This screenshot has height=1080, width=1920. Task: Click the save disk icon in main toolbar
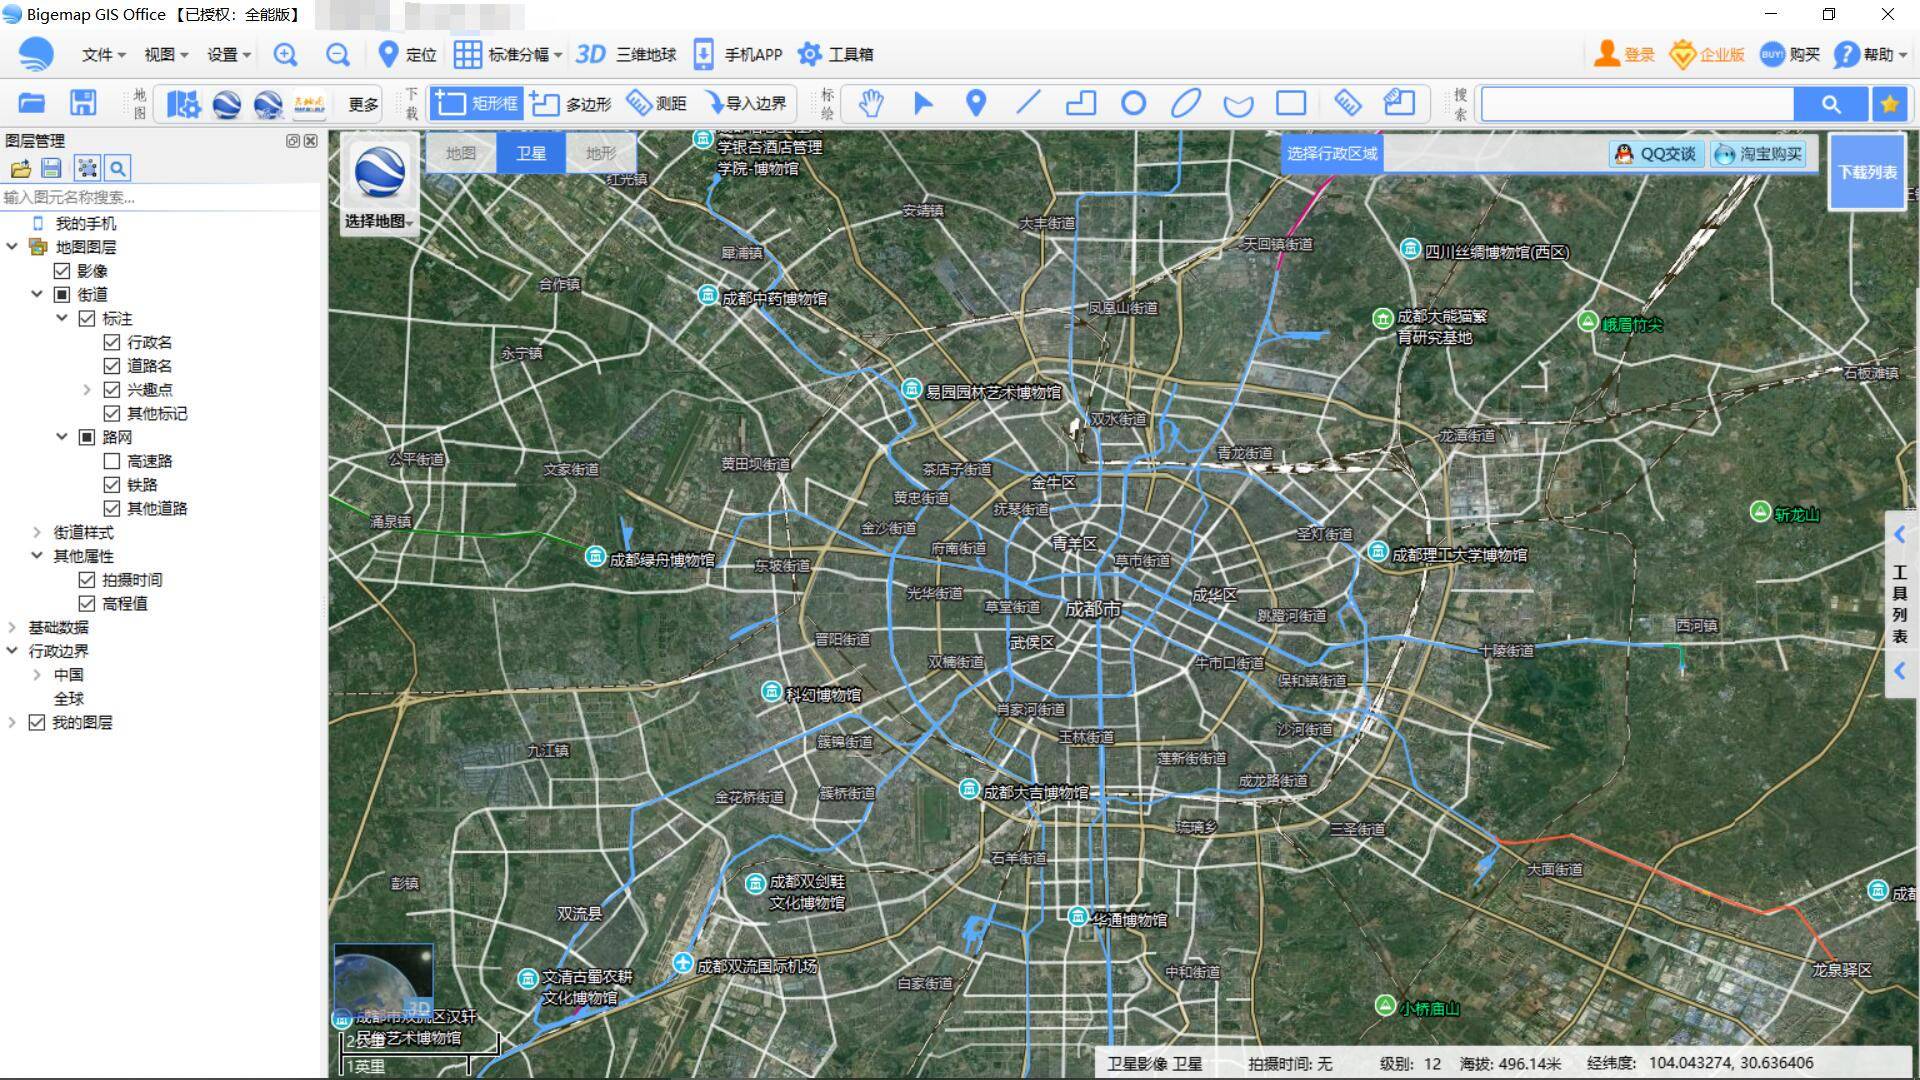[83, 103]
